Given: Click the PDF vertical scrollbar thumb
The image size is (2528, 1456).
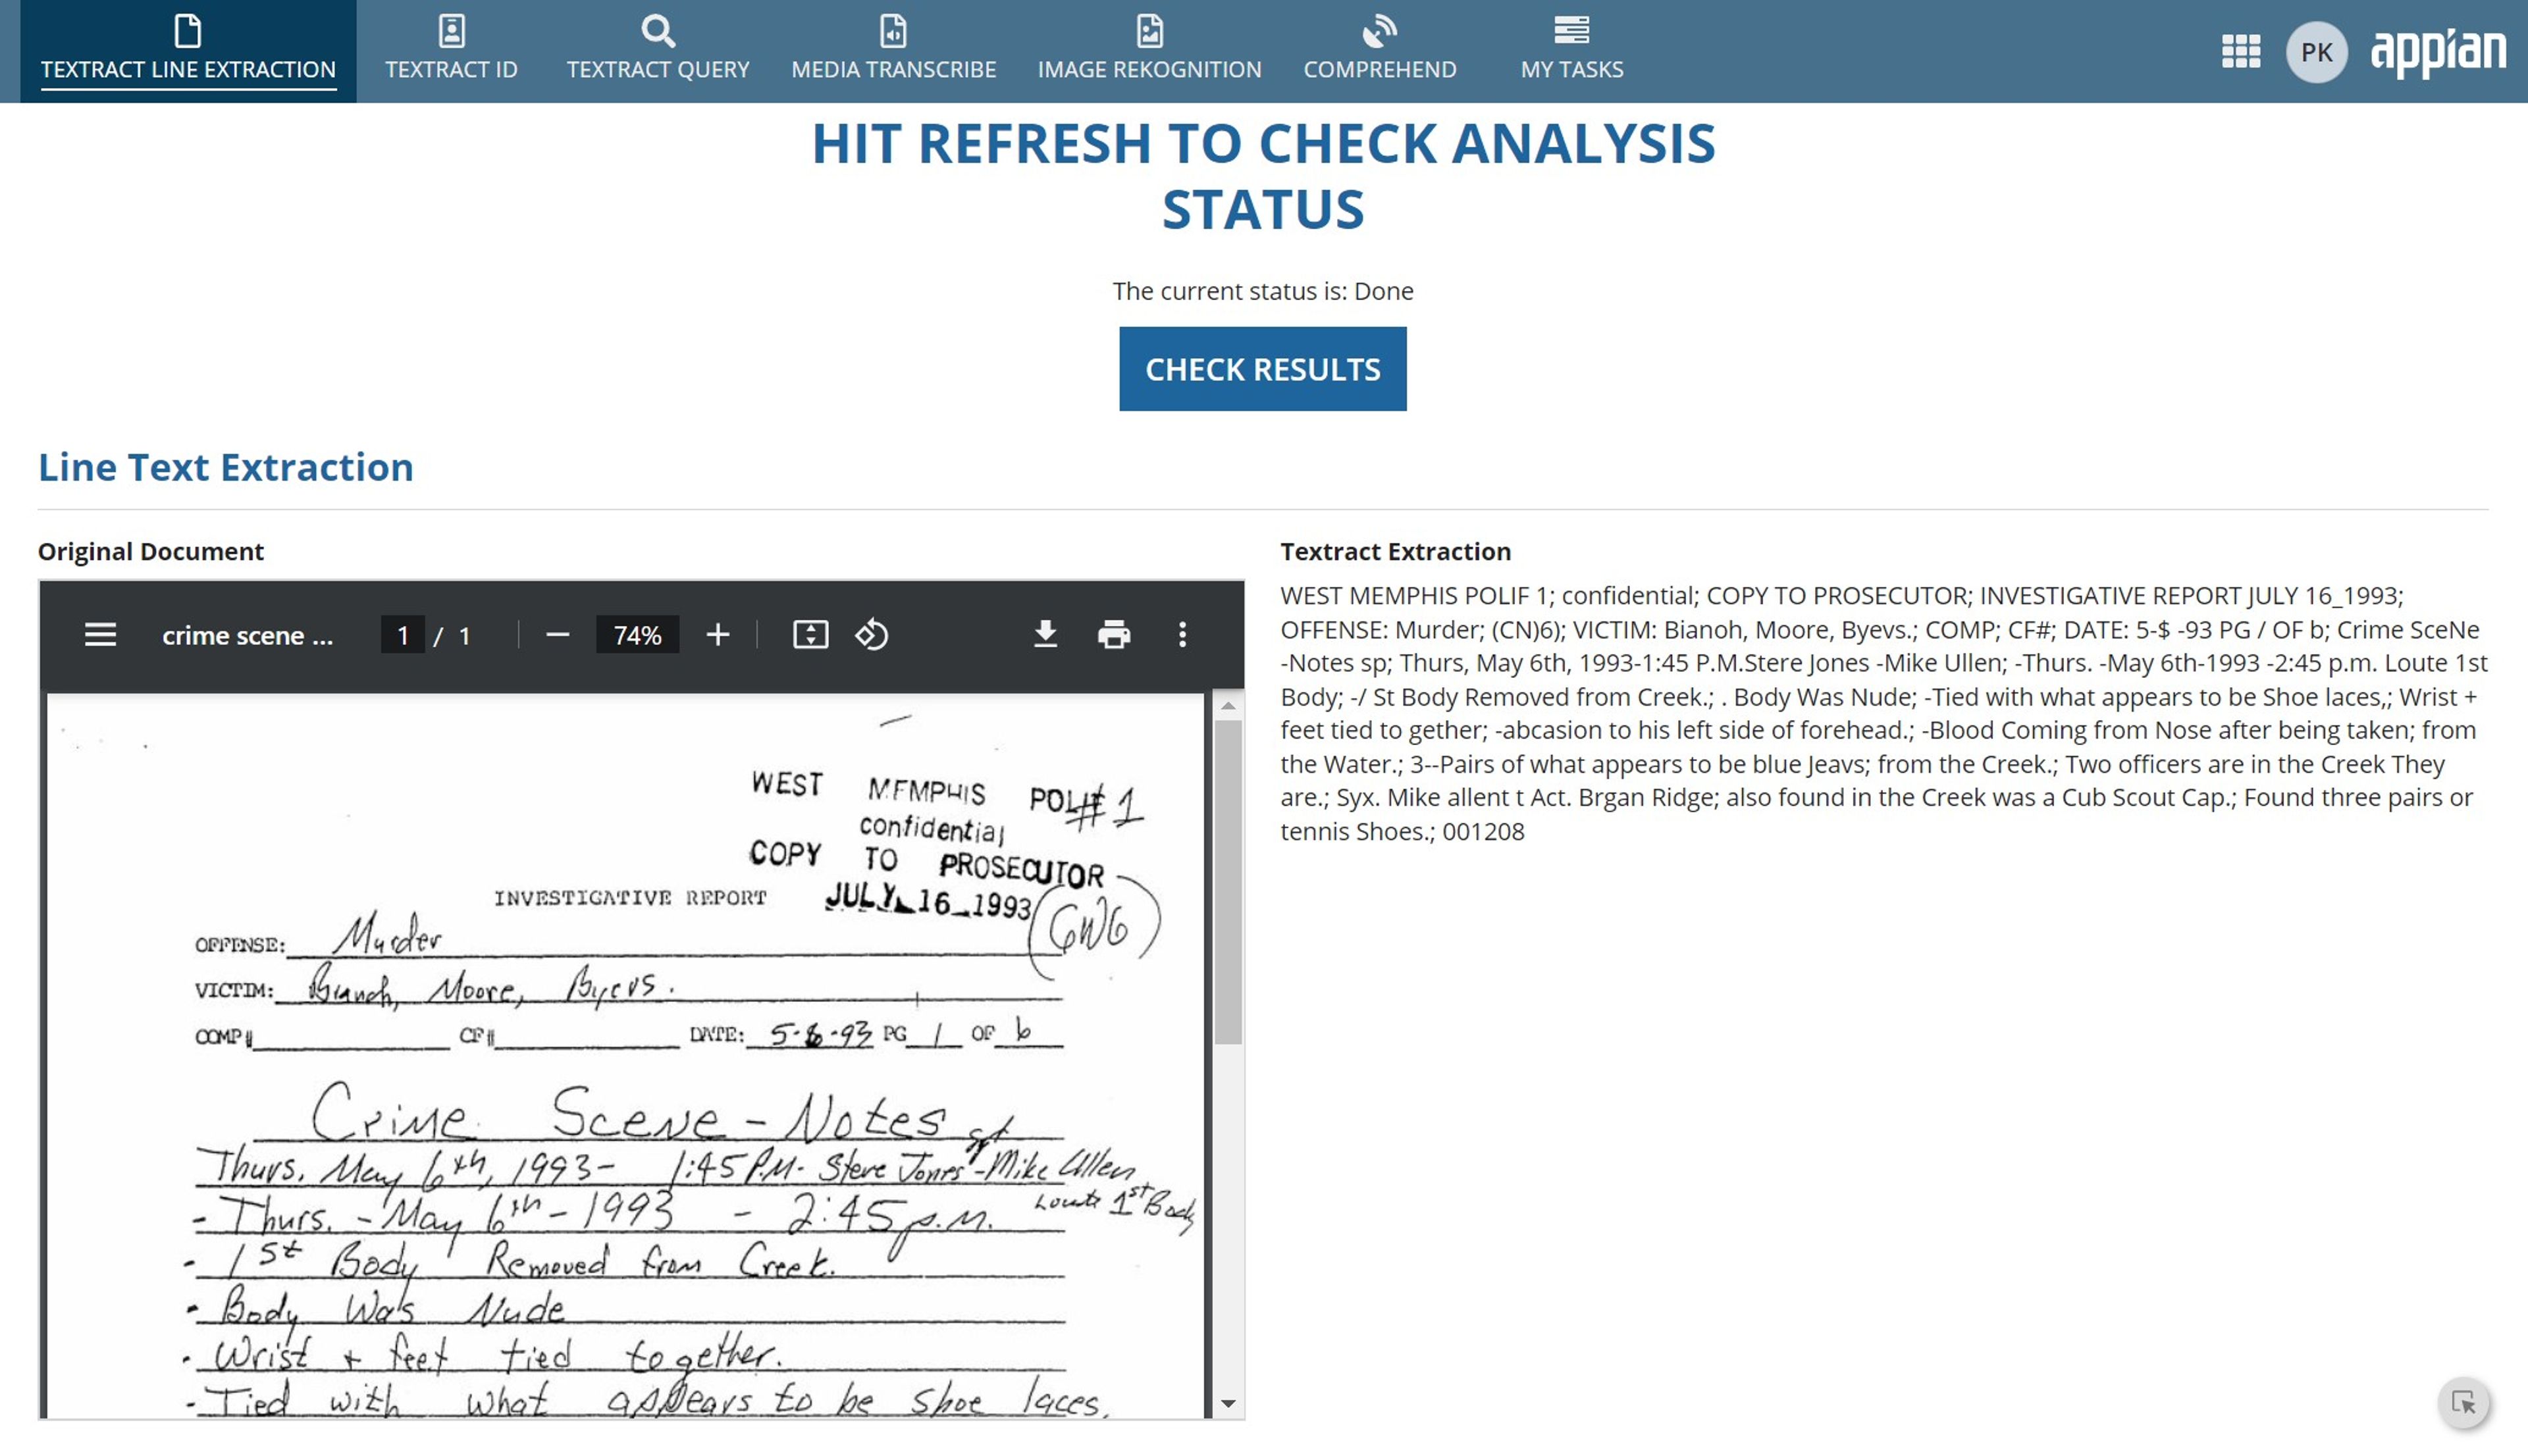Looking at the screenshot, I should (x=1228, y=883).
